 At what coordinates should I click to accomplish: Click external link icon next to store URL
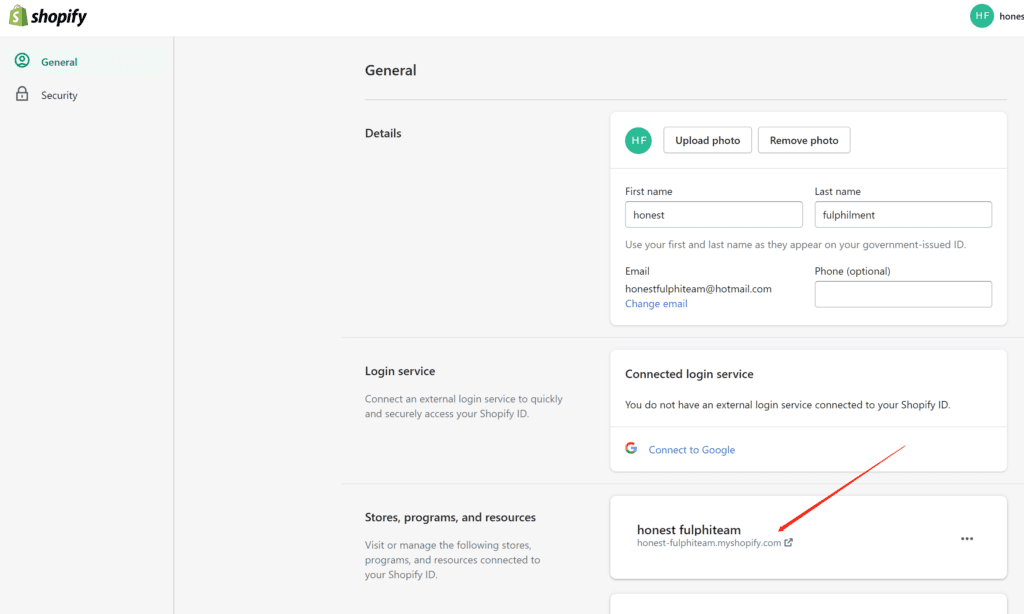(789, 543)
